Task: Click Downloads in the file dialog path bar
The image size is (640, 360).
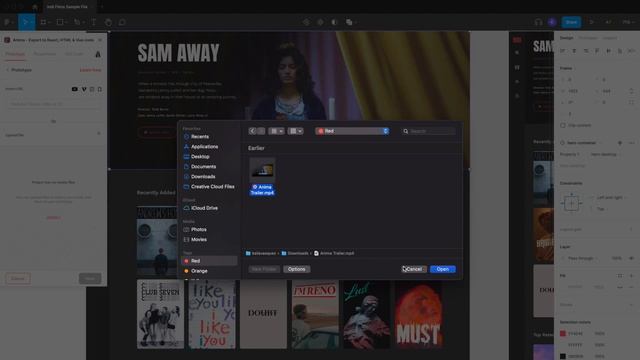Action: click(x=295, y=253)
